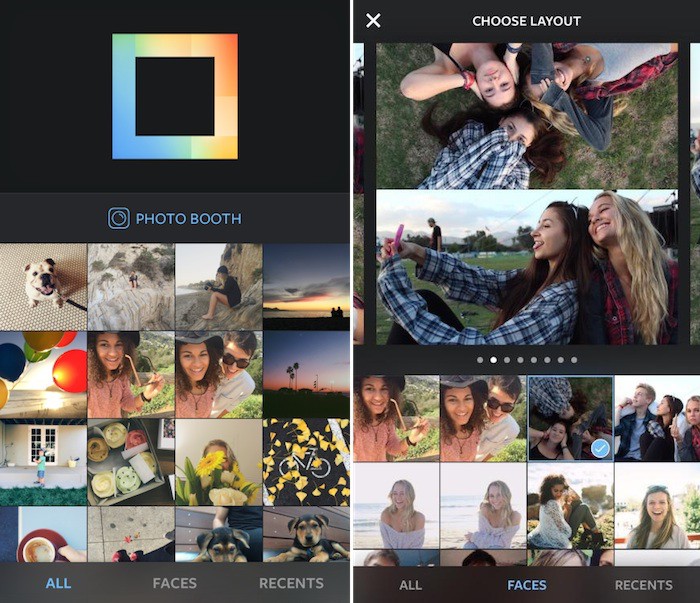
Task: Switch to ALL tab on left screen
Action: (x=58, y=583)
